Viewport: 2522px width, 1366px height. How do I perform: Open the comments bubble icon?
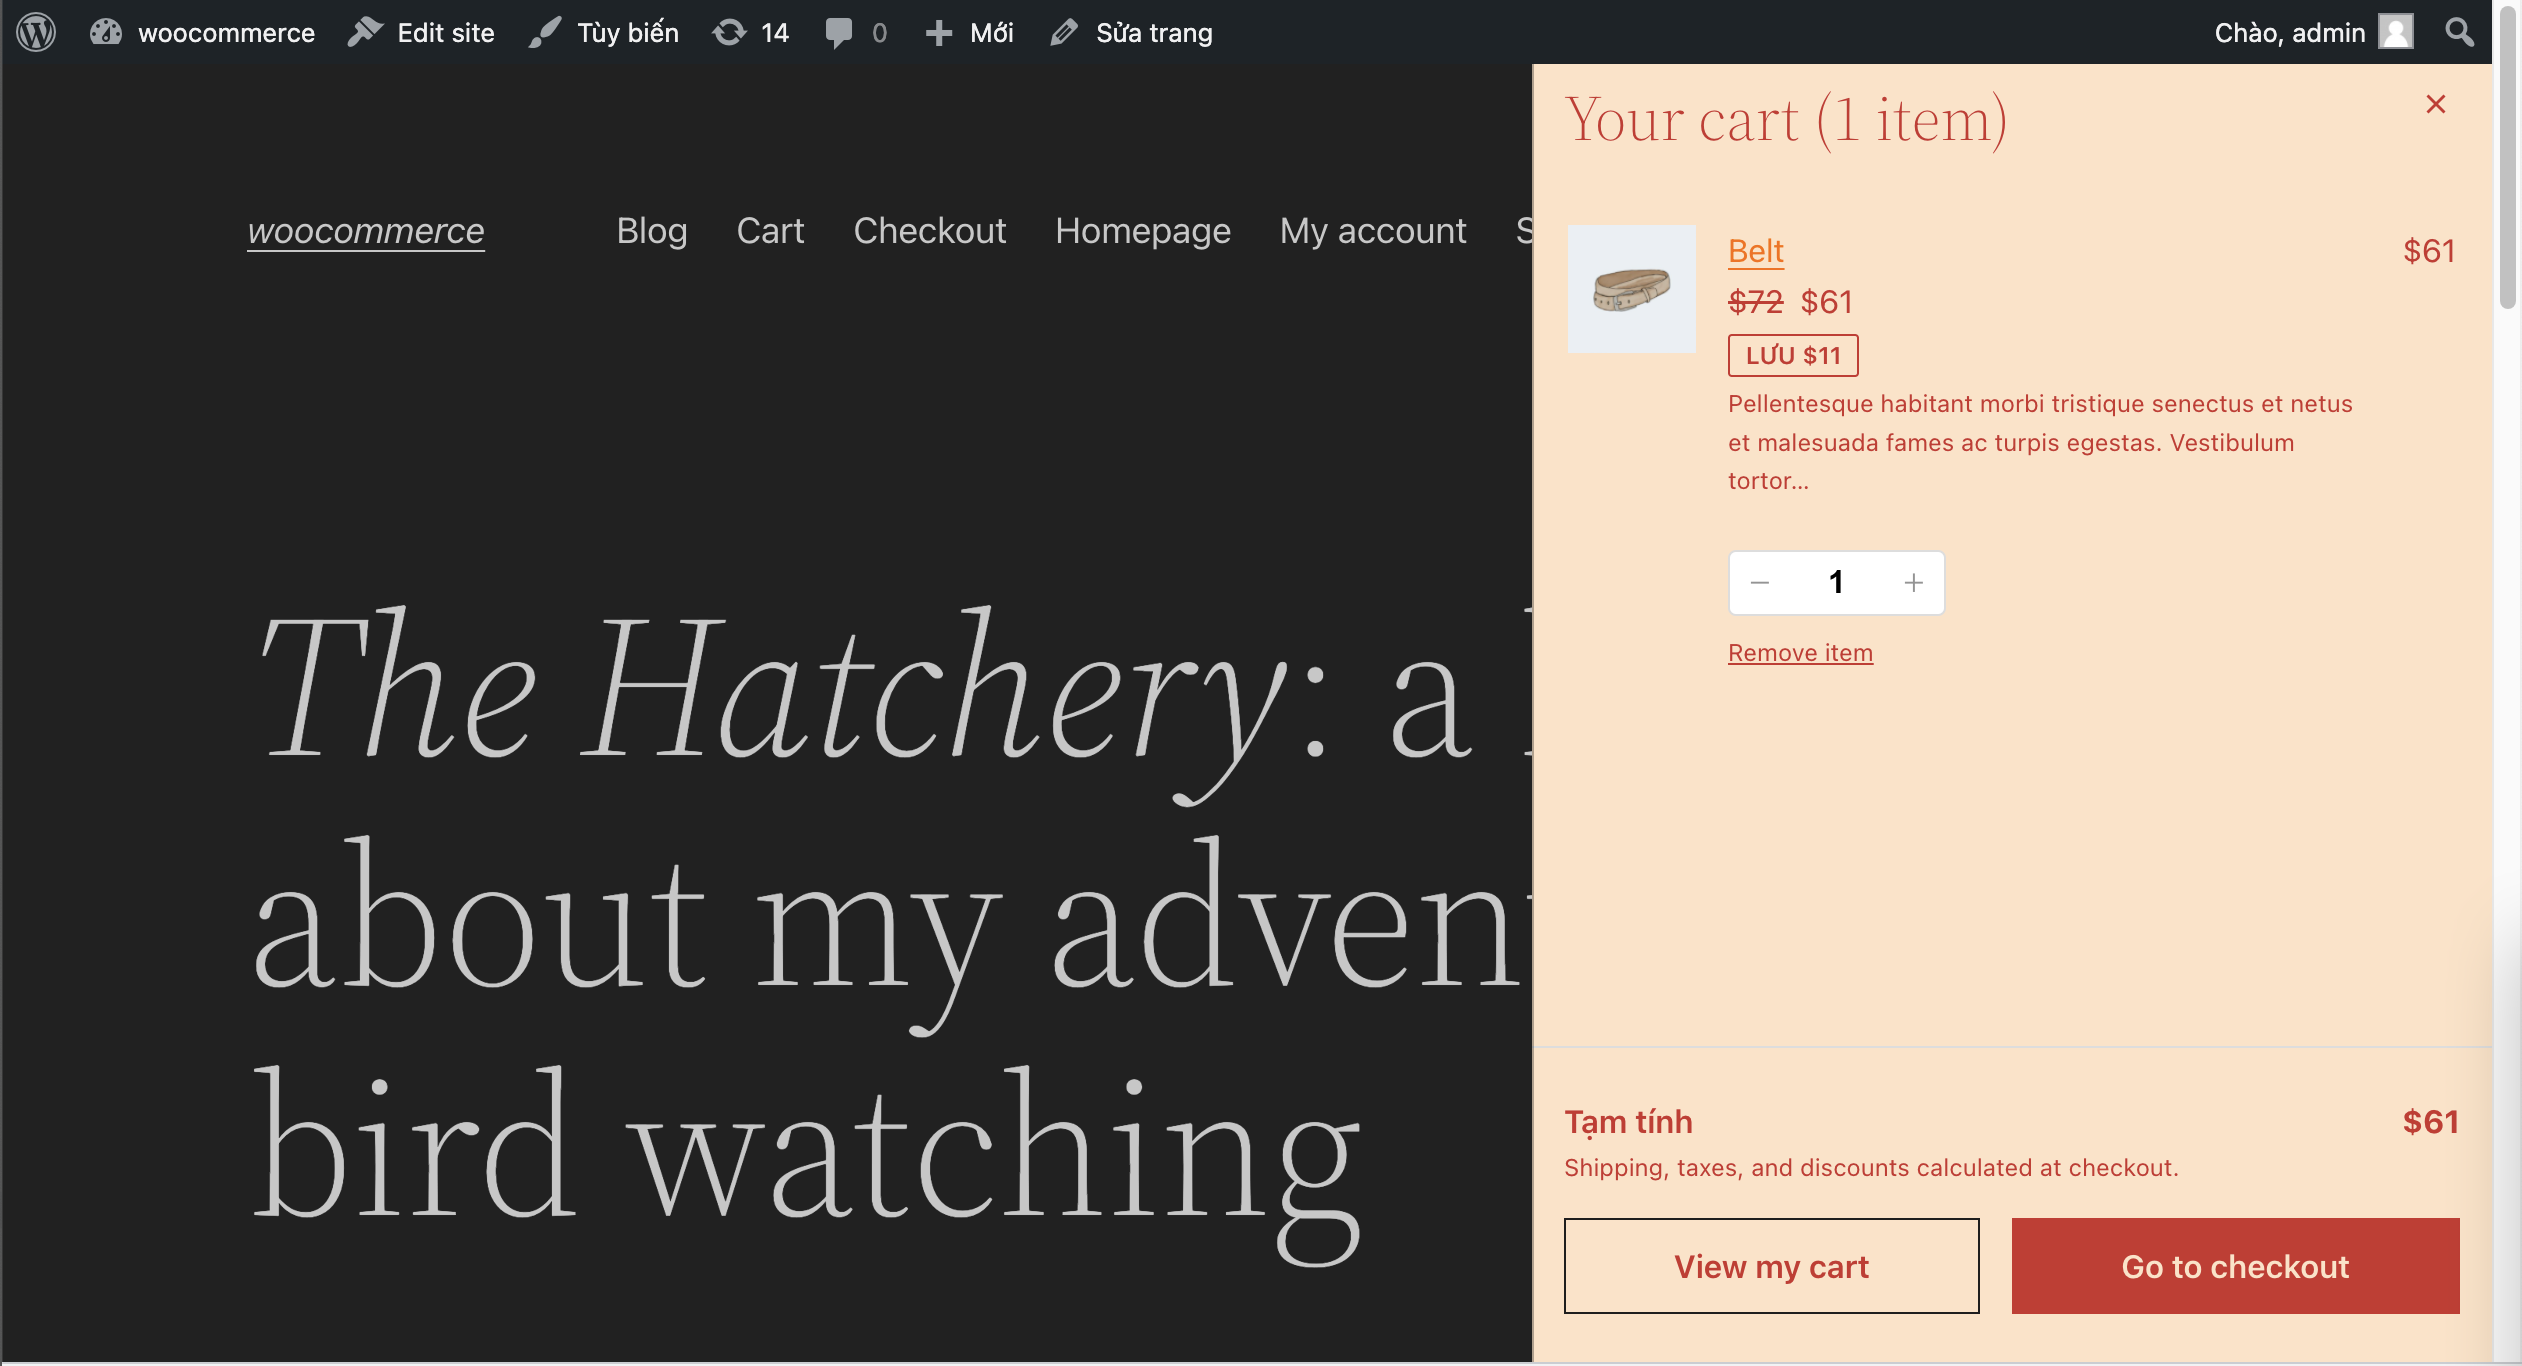(x=839, y=32)
